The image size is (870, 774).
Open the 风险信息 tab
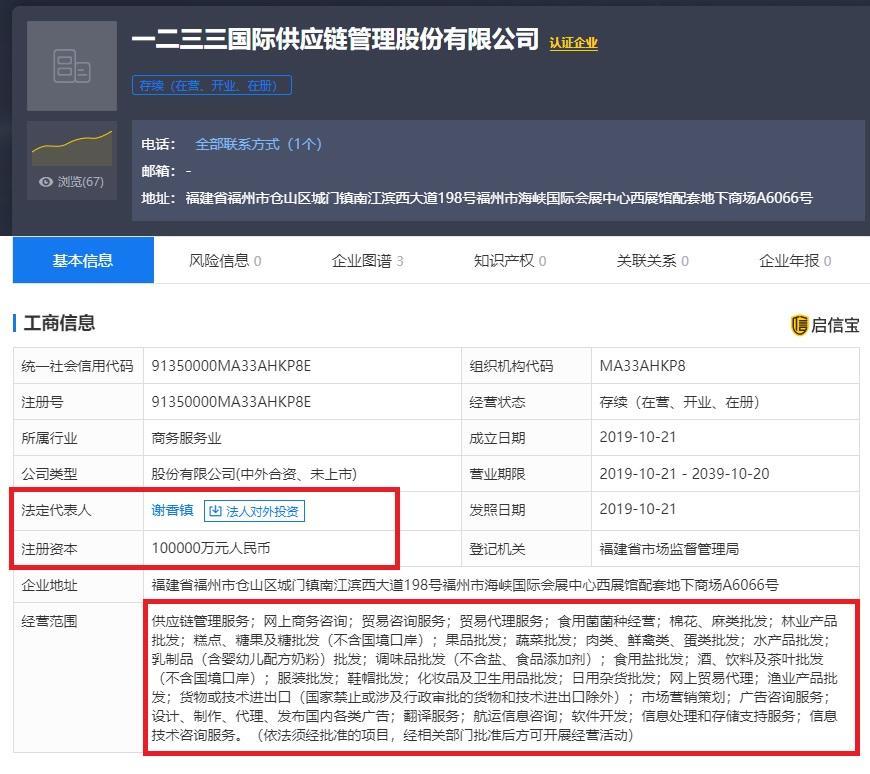[225, 260]
